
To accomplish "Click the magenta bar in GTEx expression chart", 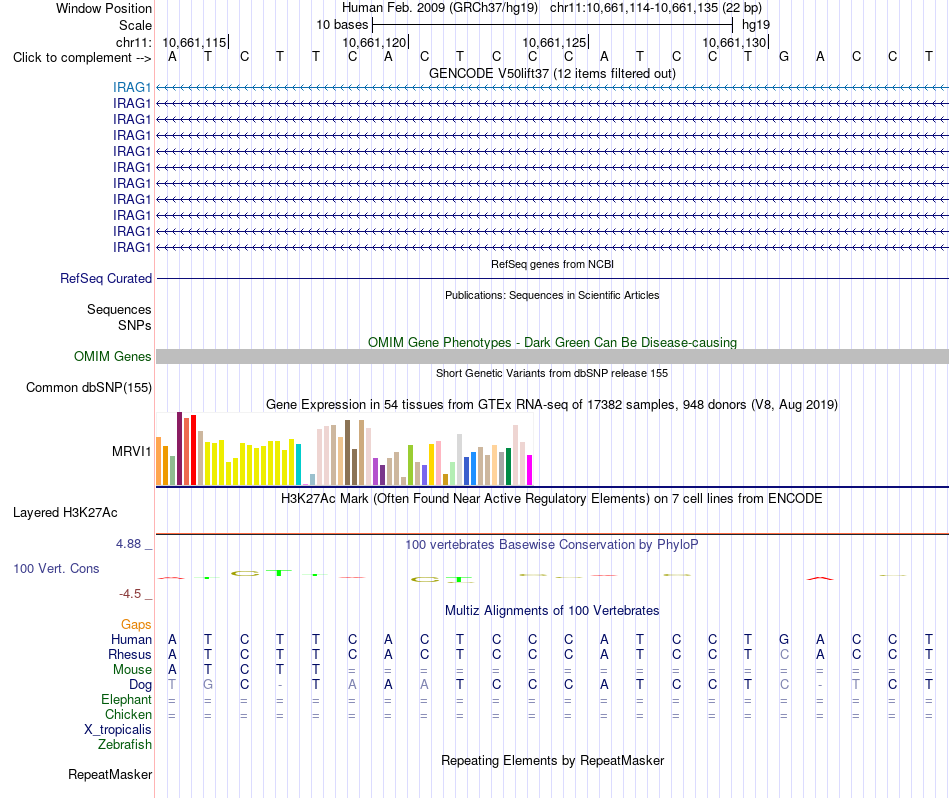I will tap(530, 470).
